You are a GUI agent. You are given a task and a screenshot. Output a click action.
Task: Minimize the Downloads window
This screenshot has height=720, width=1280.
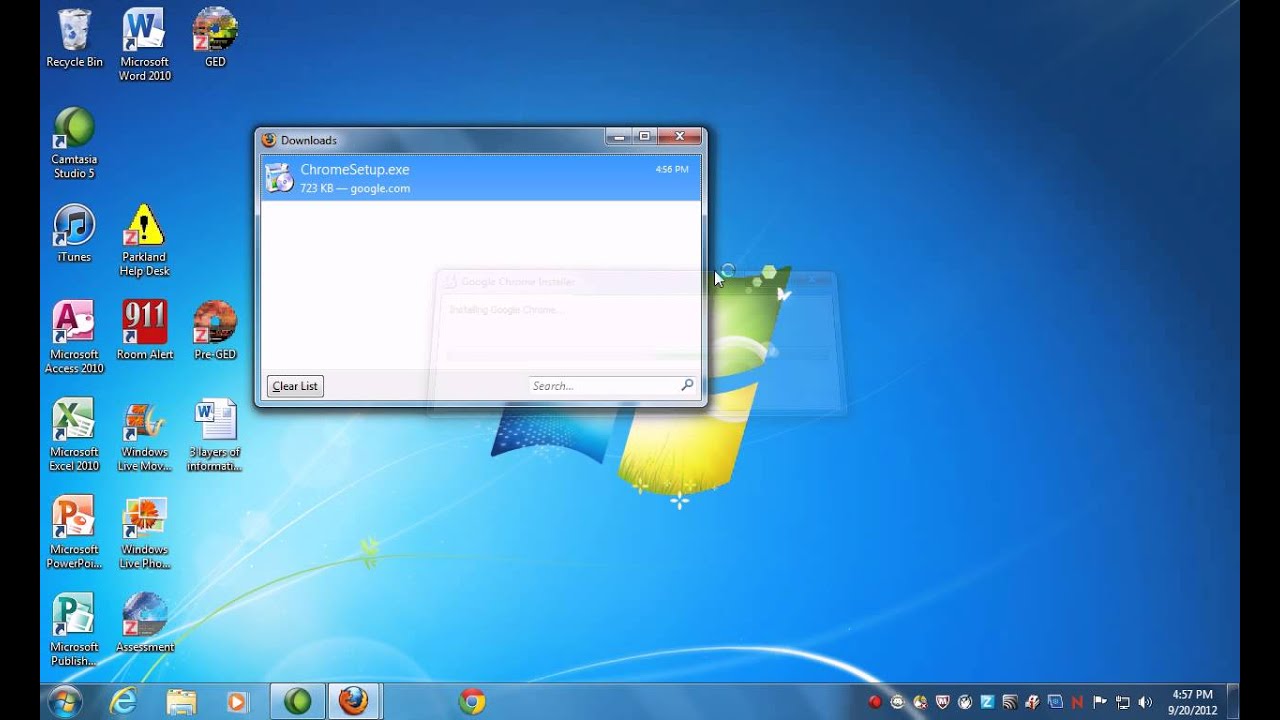[619, 136]
